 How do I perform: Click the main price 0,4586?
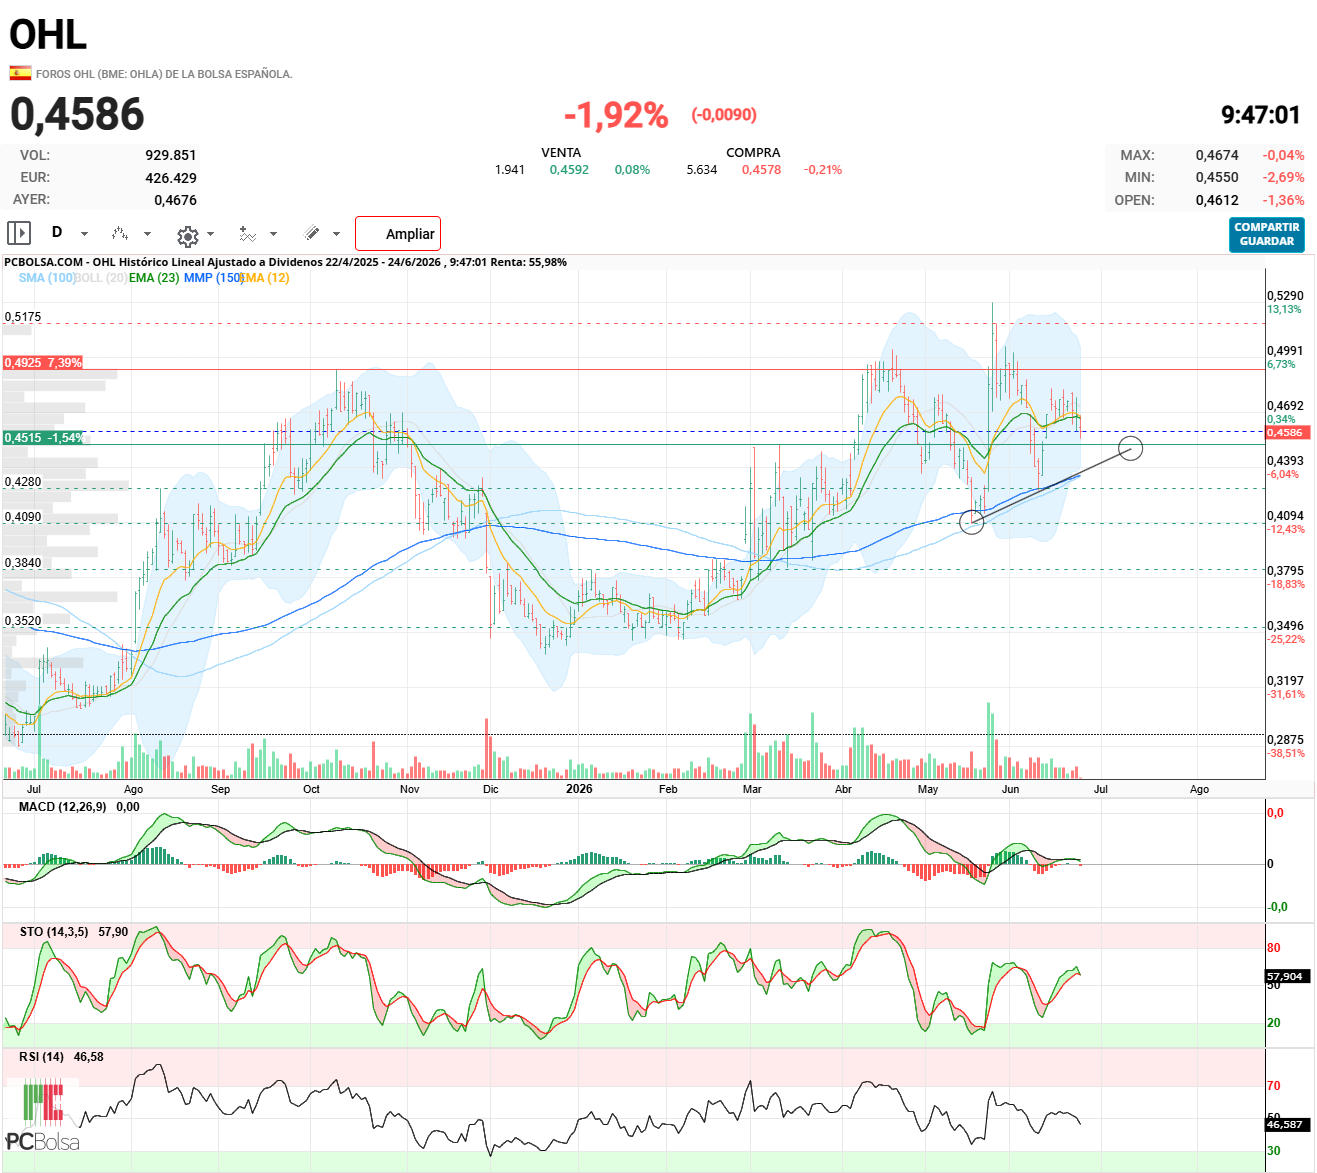point(77,114)
